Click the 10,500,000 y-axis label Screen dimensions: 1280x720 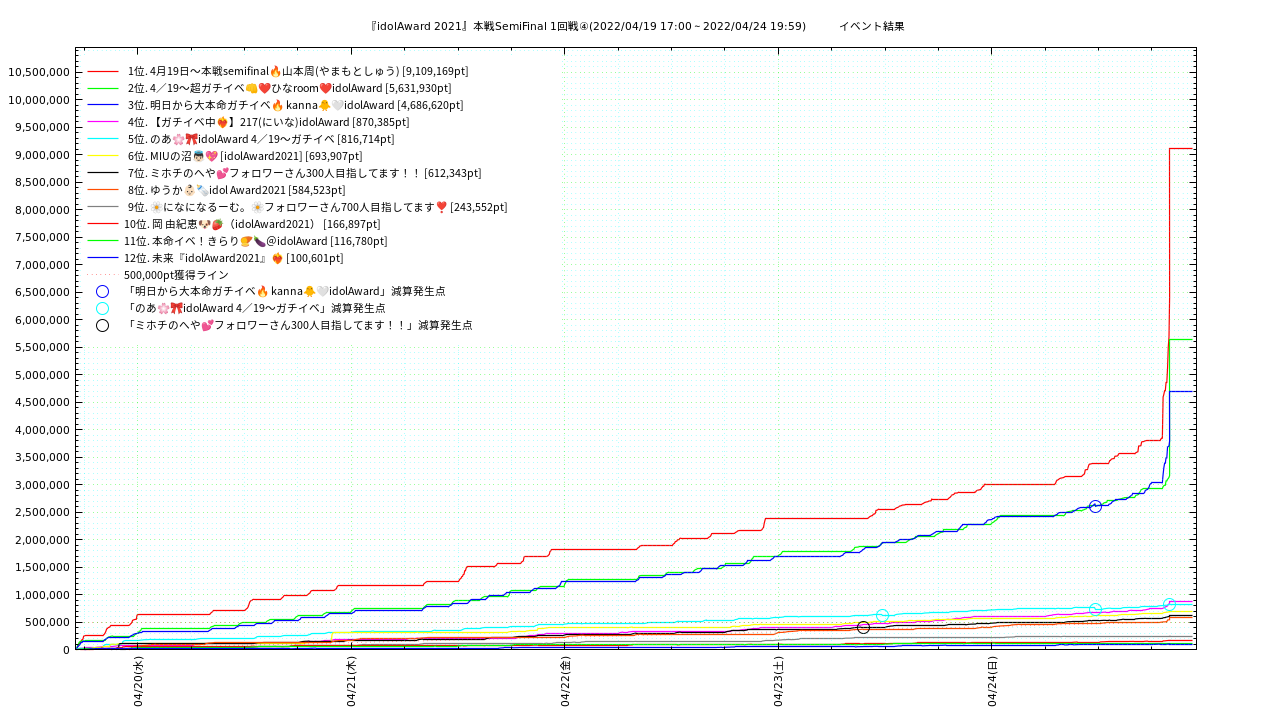tap(38, 72)
